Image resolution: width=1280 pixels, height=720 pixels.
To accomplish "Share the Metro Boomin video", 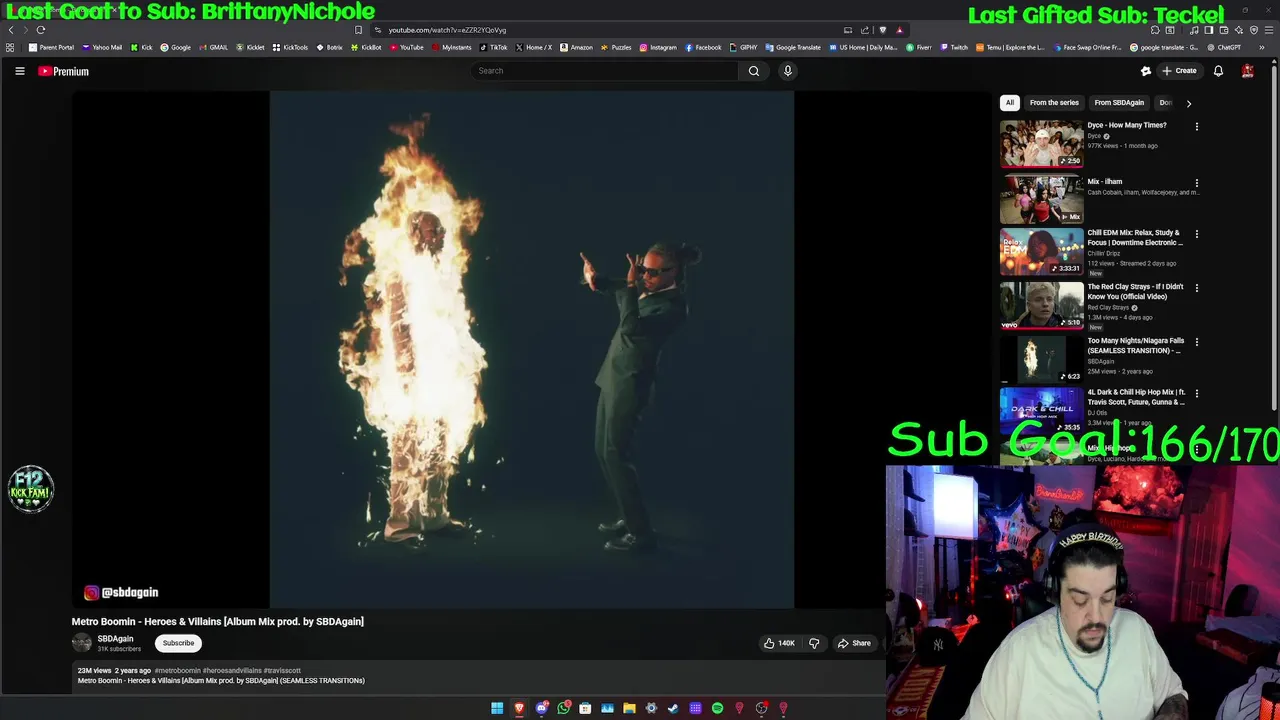I will pyautogui.click(x=855, y=643).
